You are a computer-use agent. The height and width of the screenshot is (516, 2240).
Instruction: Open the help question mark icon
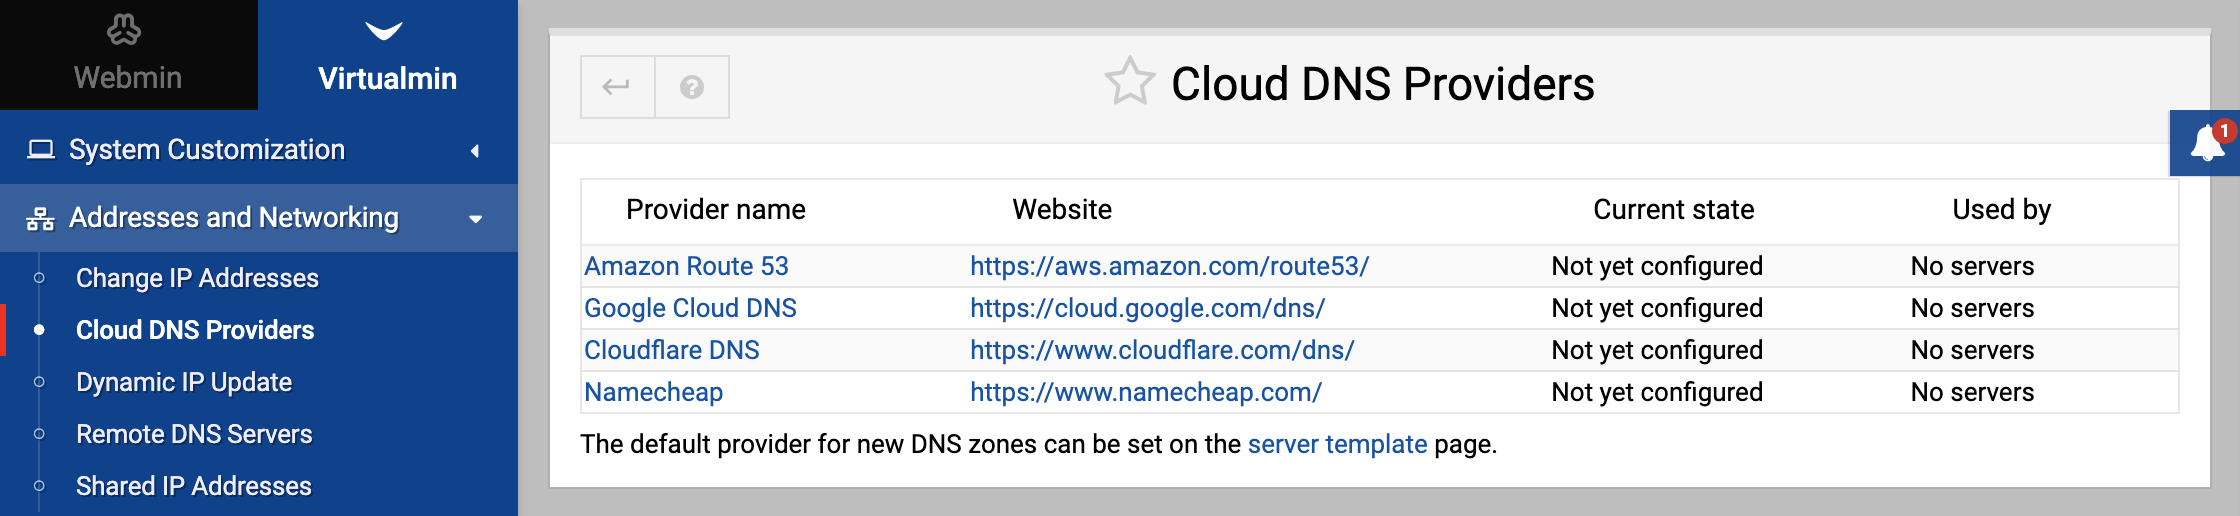(692, 87)
